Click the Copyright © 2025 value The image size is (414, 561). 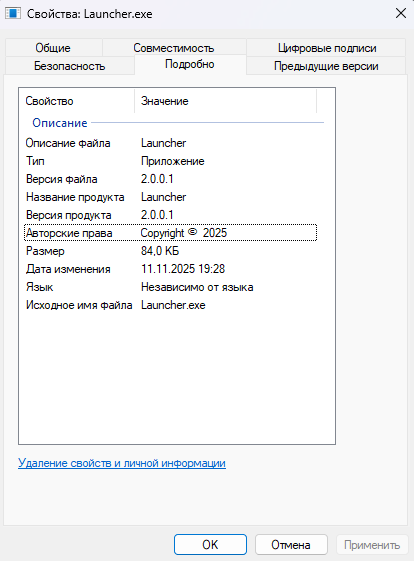click(x=184, y=233)
